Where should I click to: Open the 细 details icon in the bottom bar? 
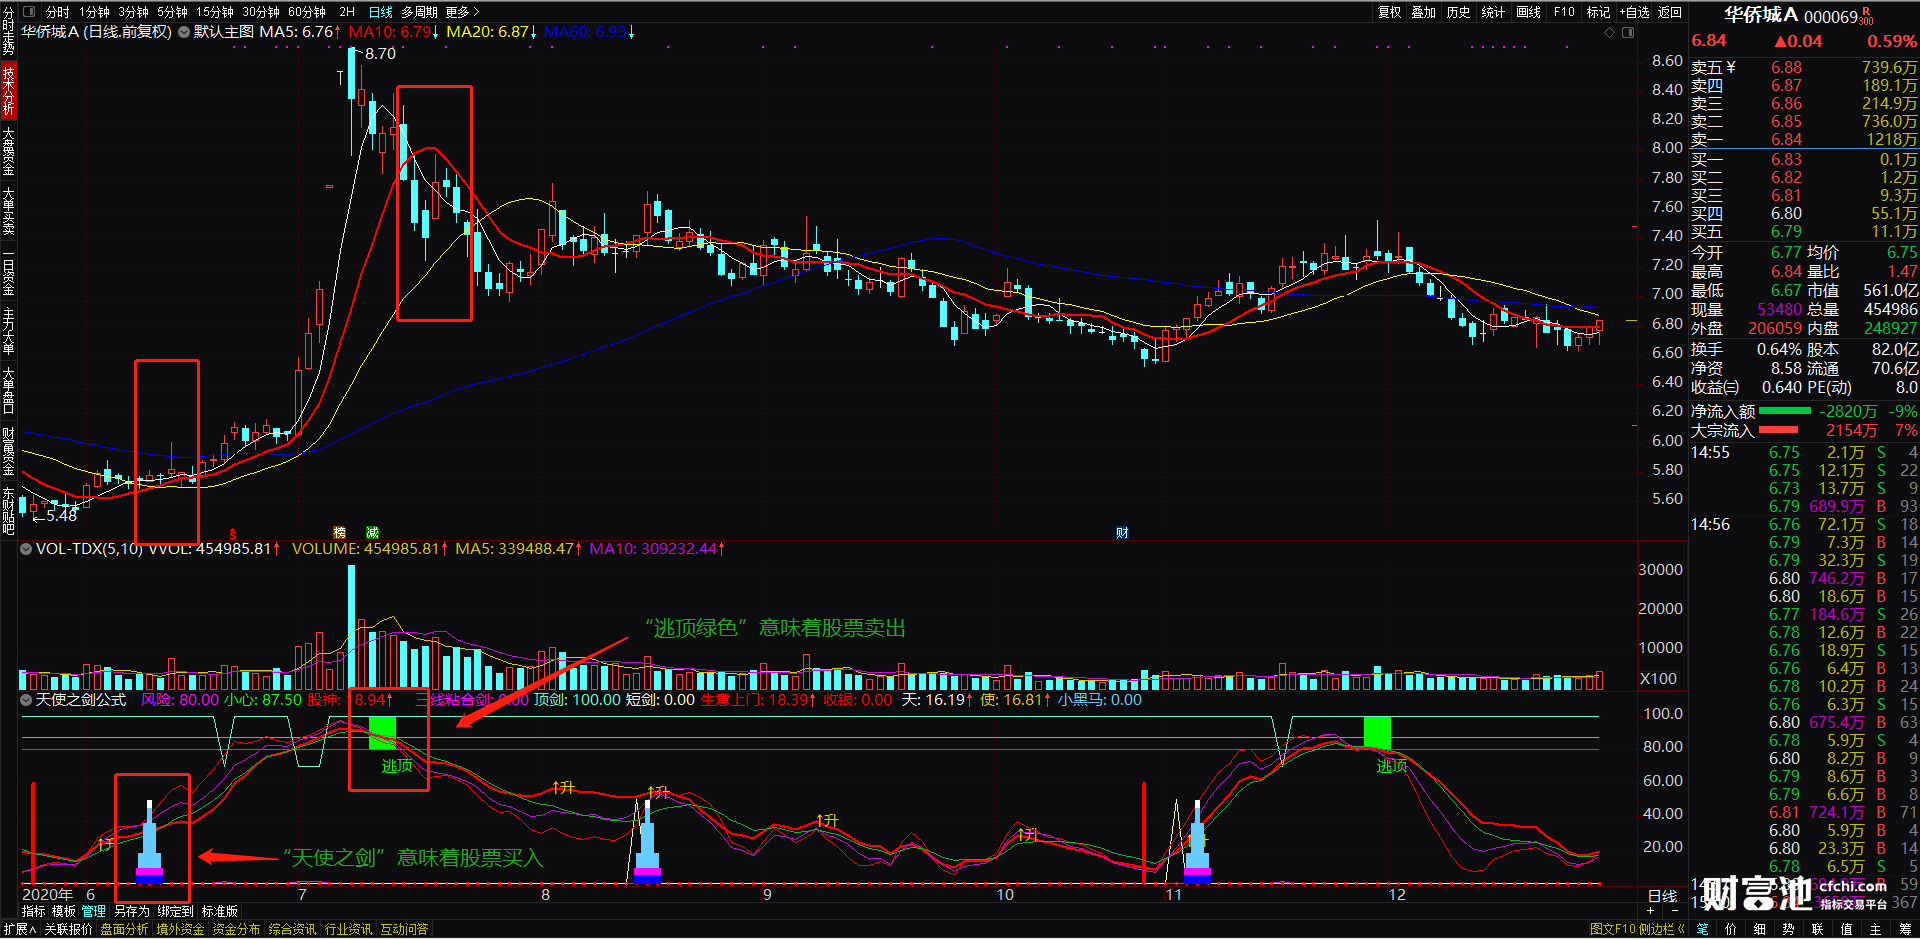(x=1760, y=929)
